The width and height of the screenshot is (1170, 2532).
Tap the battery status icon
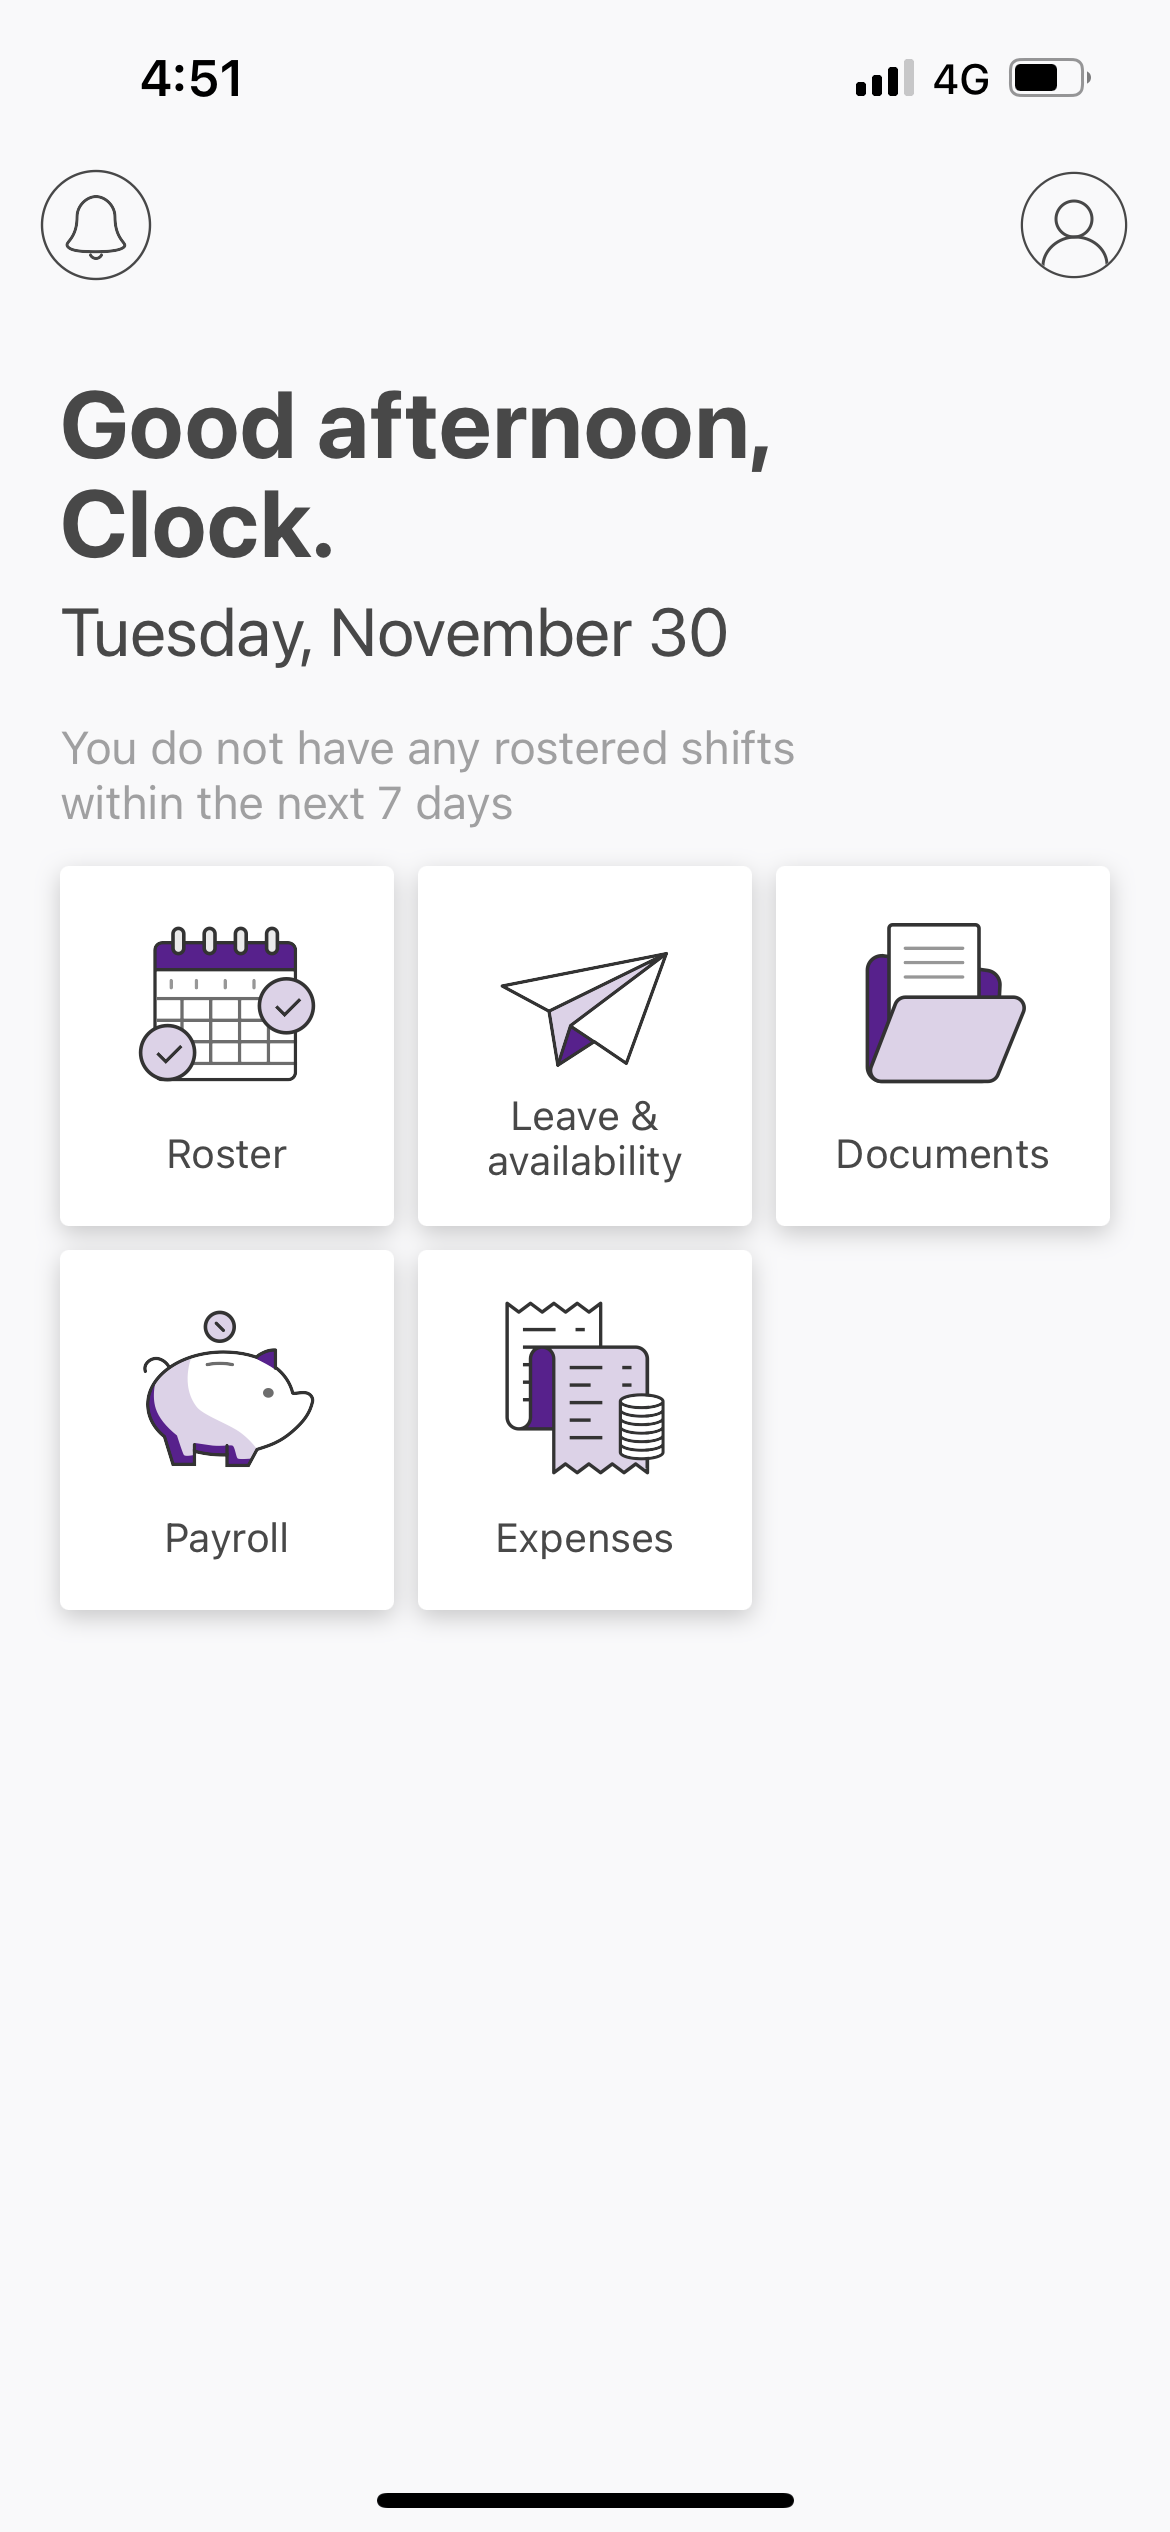pyautogui.click(x=1049, y=78)
